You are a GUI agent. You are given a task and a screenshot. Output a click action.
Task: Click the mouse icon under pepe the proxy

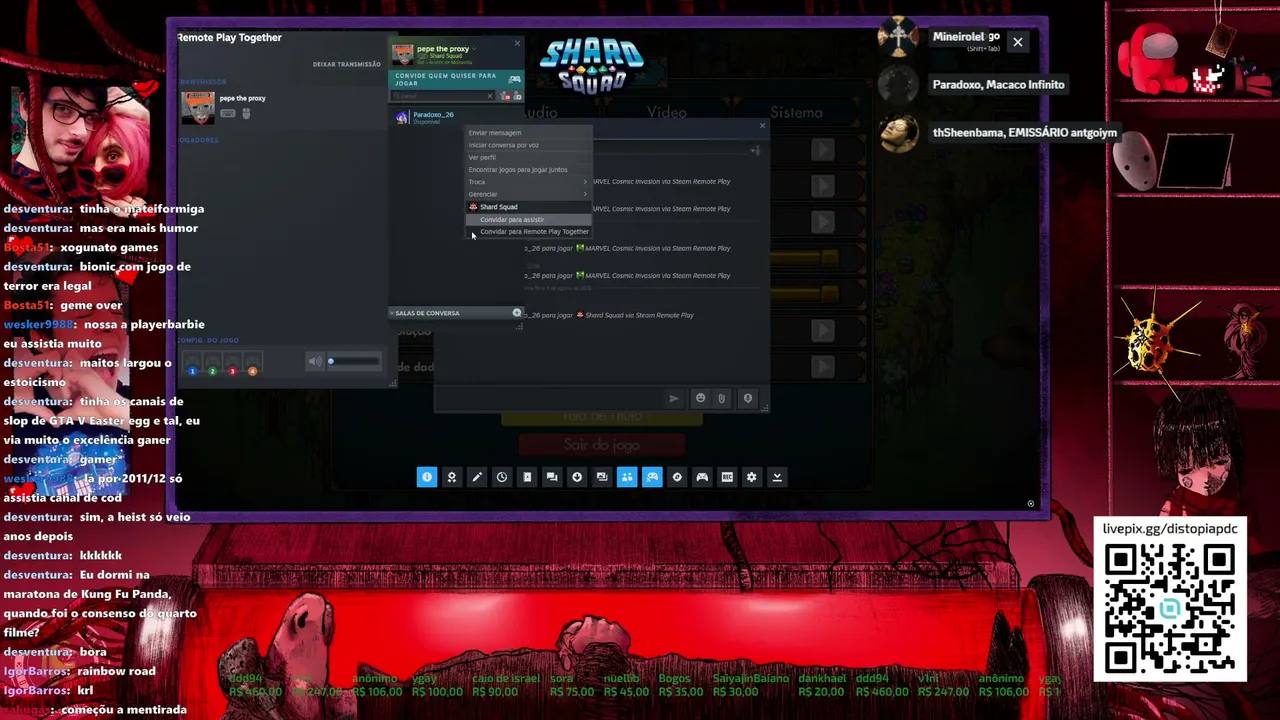[246, 113]
